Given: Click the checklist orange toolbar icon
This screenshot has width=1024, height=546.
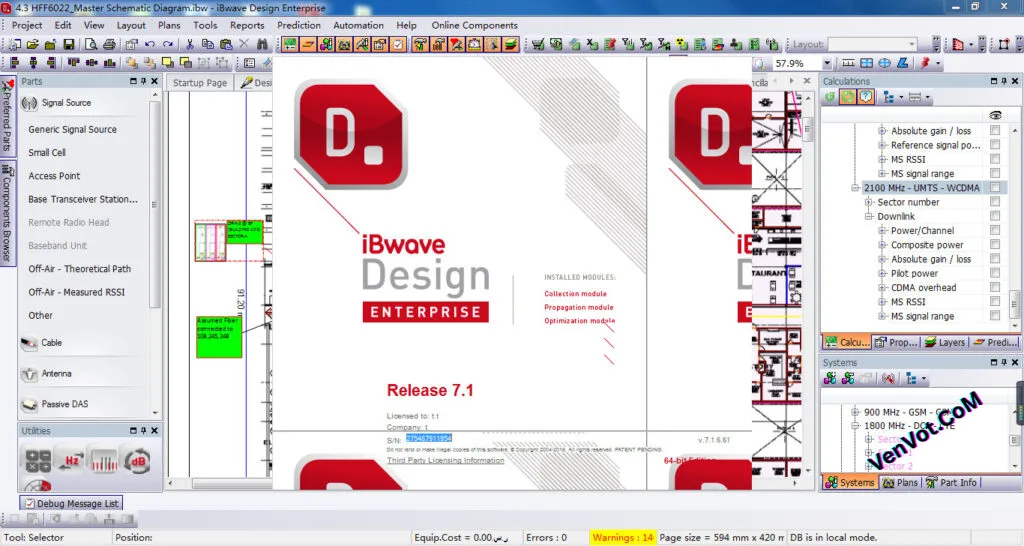Looking at the screenshot, I should (x=398, y=44).
